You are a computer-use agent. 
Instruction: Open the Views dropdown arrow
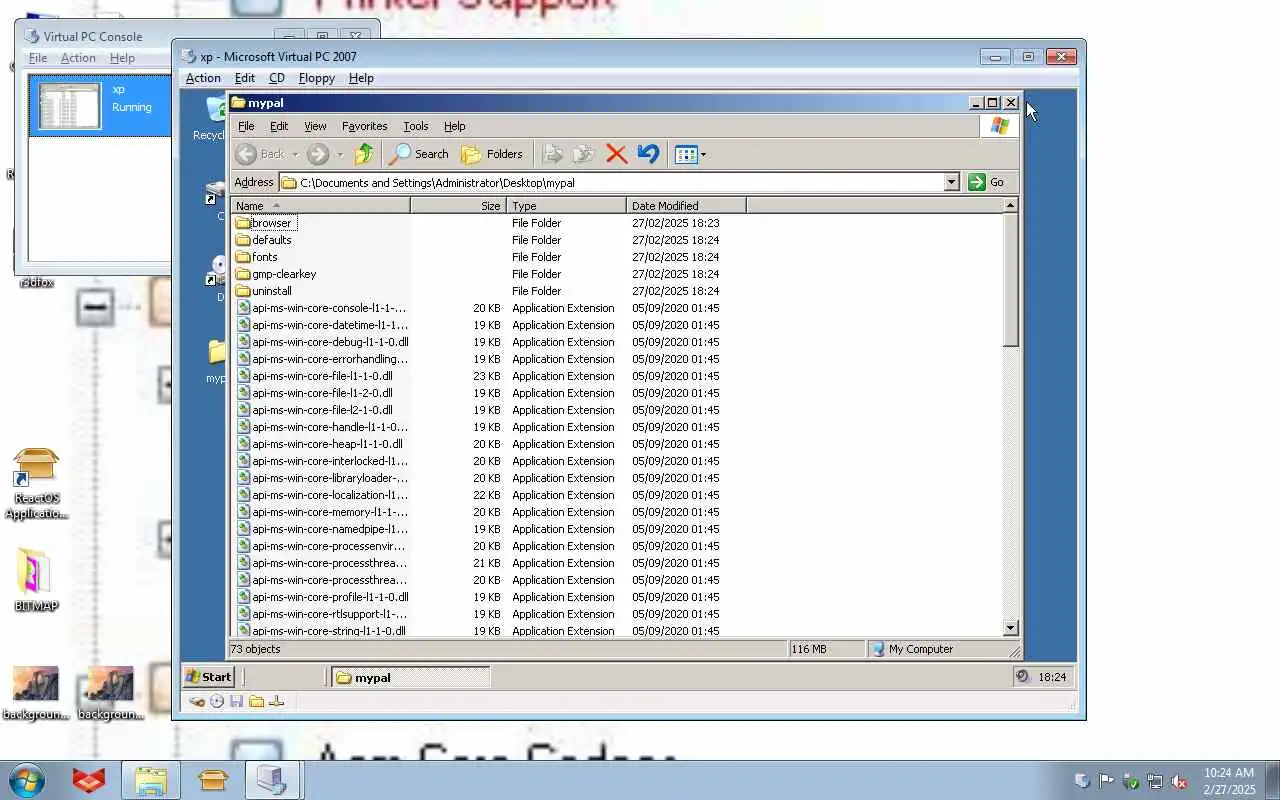[703, 154]
